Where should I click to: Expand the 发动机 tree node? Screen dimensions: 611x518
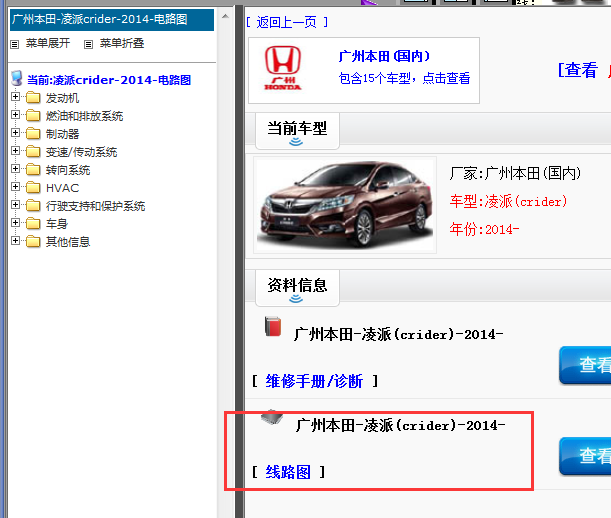coord(16,97)
